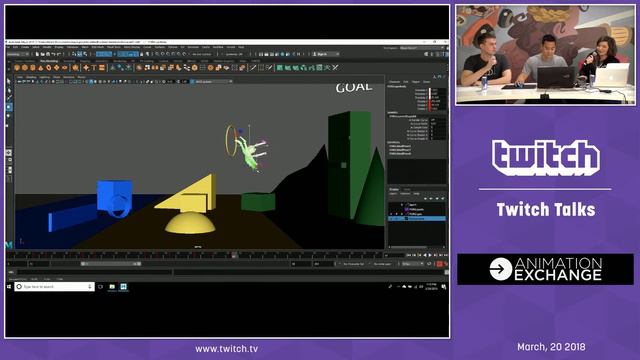Toggle Channel Box / Layer Editor panel icon
The width and height of the screenshot is (640, 360).
point(446,54)
